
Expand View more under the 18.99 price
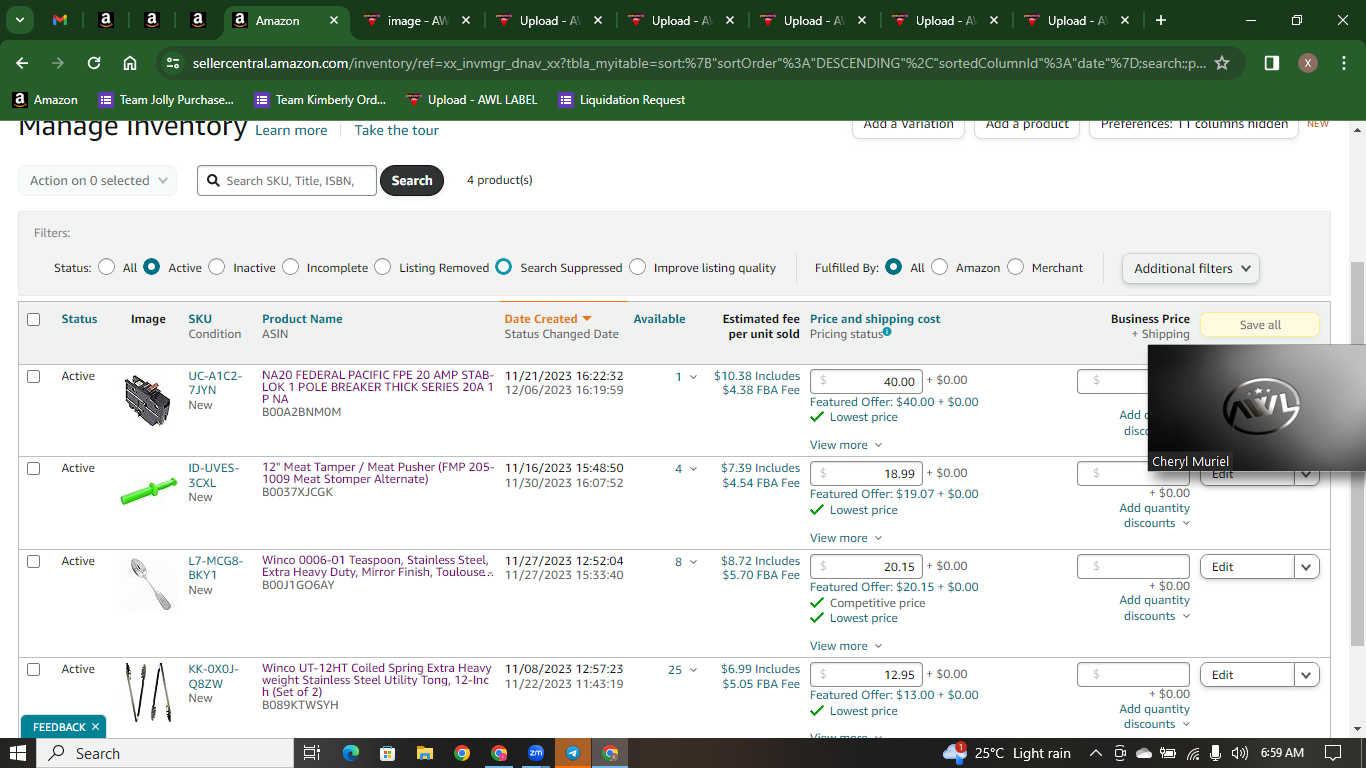tap(846, 538)
